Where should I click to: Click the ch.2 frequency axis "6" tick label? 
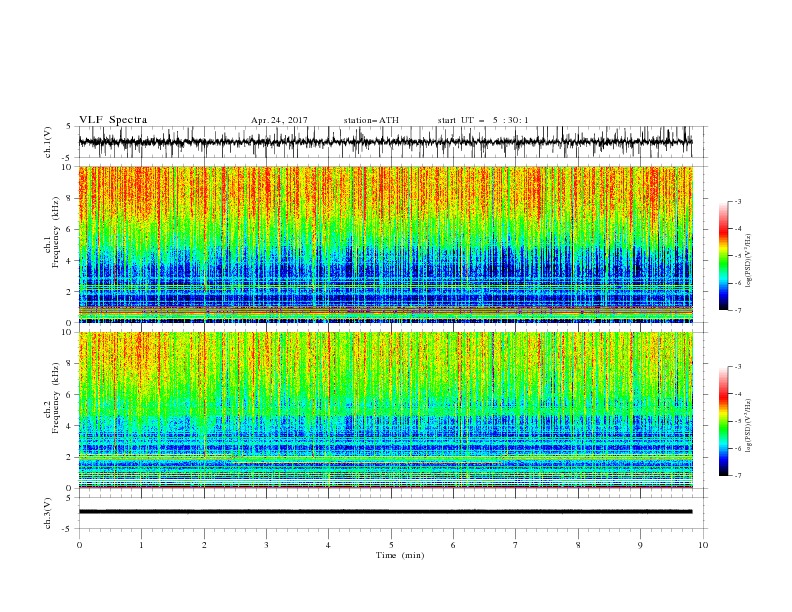69,395
